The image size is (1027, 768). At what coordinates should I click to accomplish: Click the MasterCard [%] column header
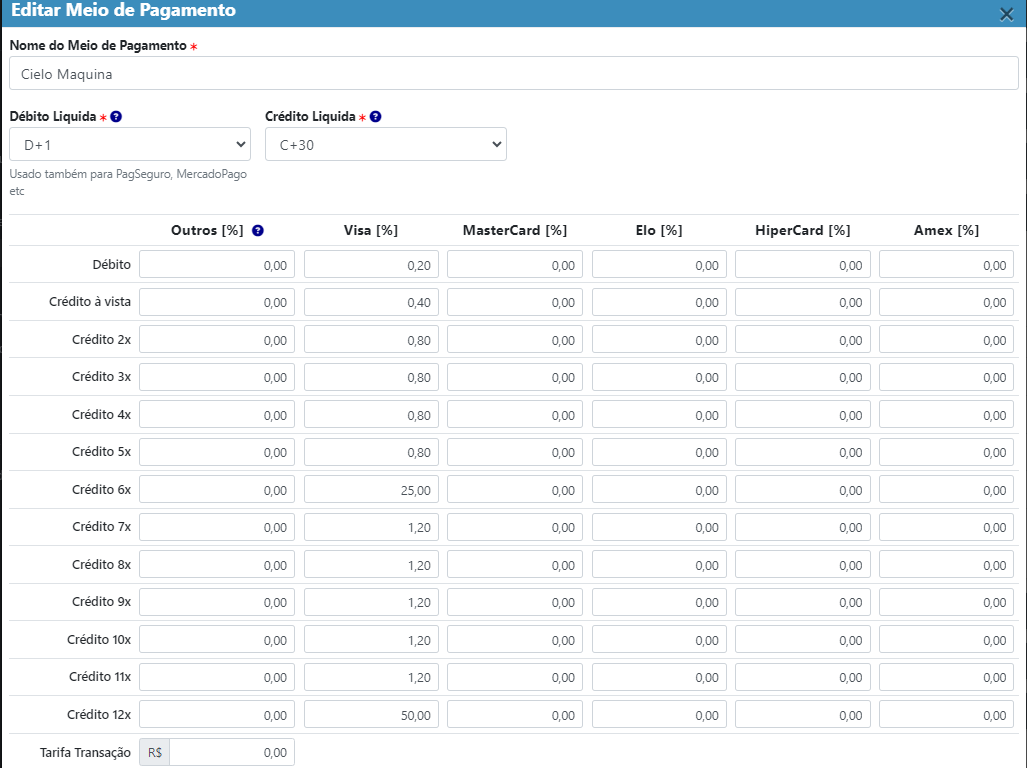coord(515,230)
